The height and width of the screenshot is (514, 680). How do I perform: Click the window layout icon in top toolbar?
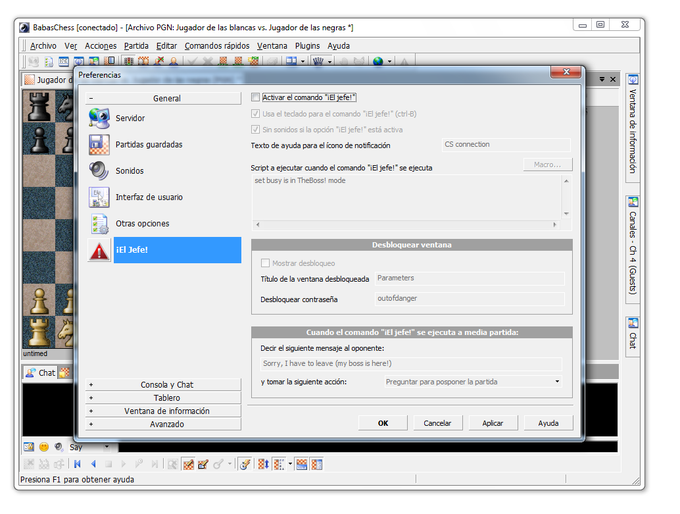pos(291,61)
